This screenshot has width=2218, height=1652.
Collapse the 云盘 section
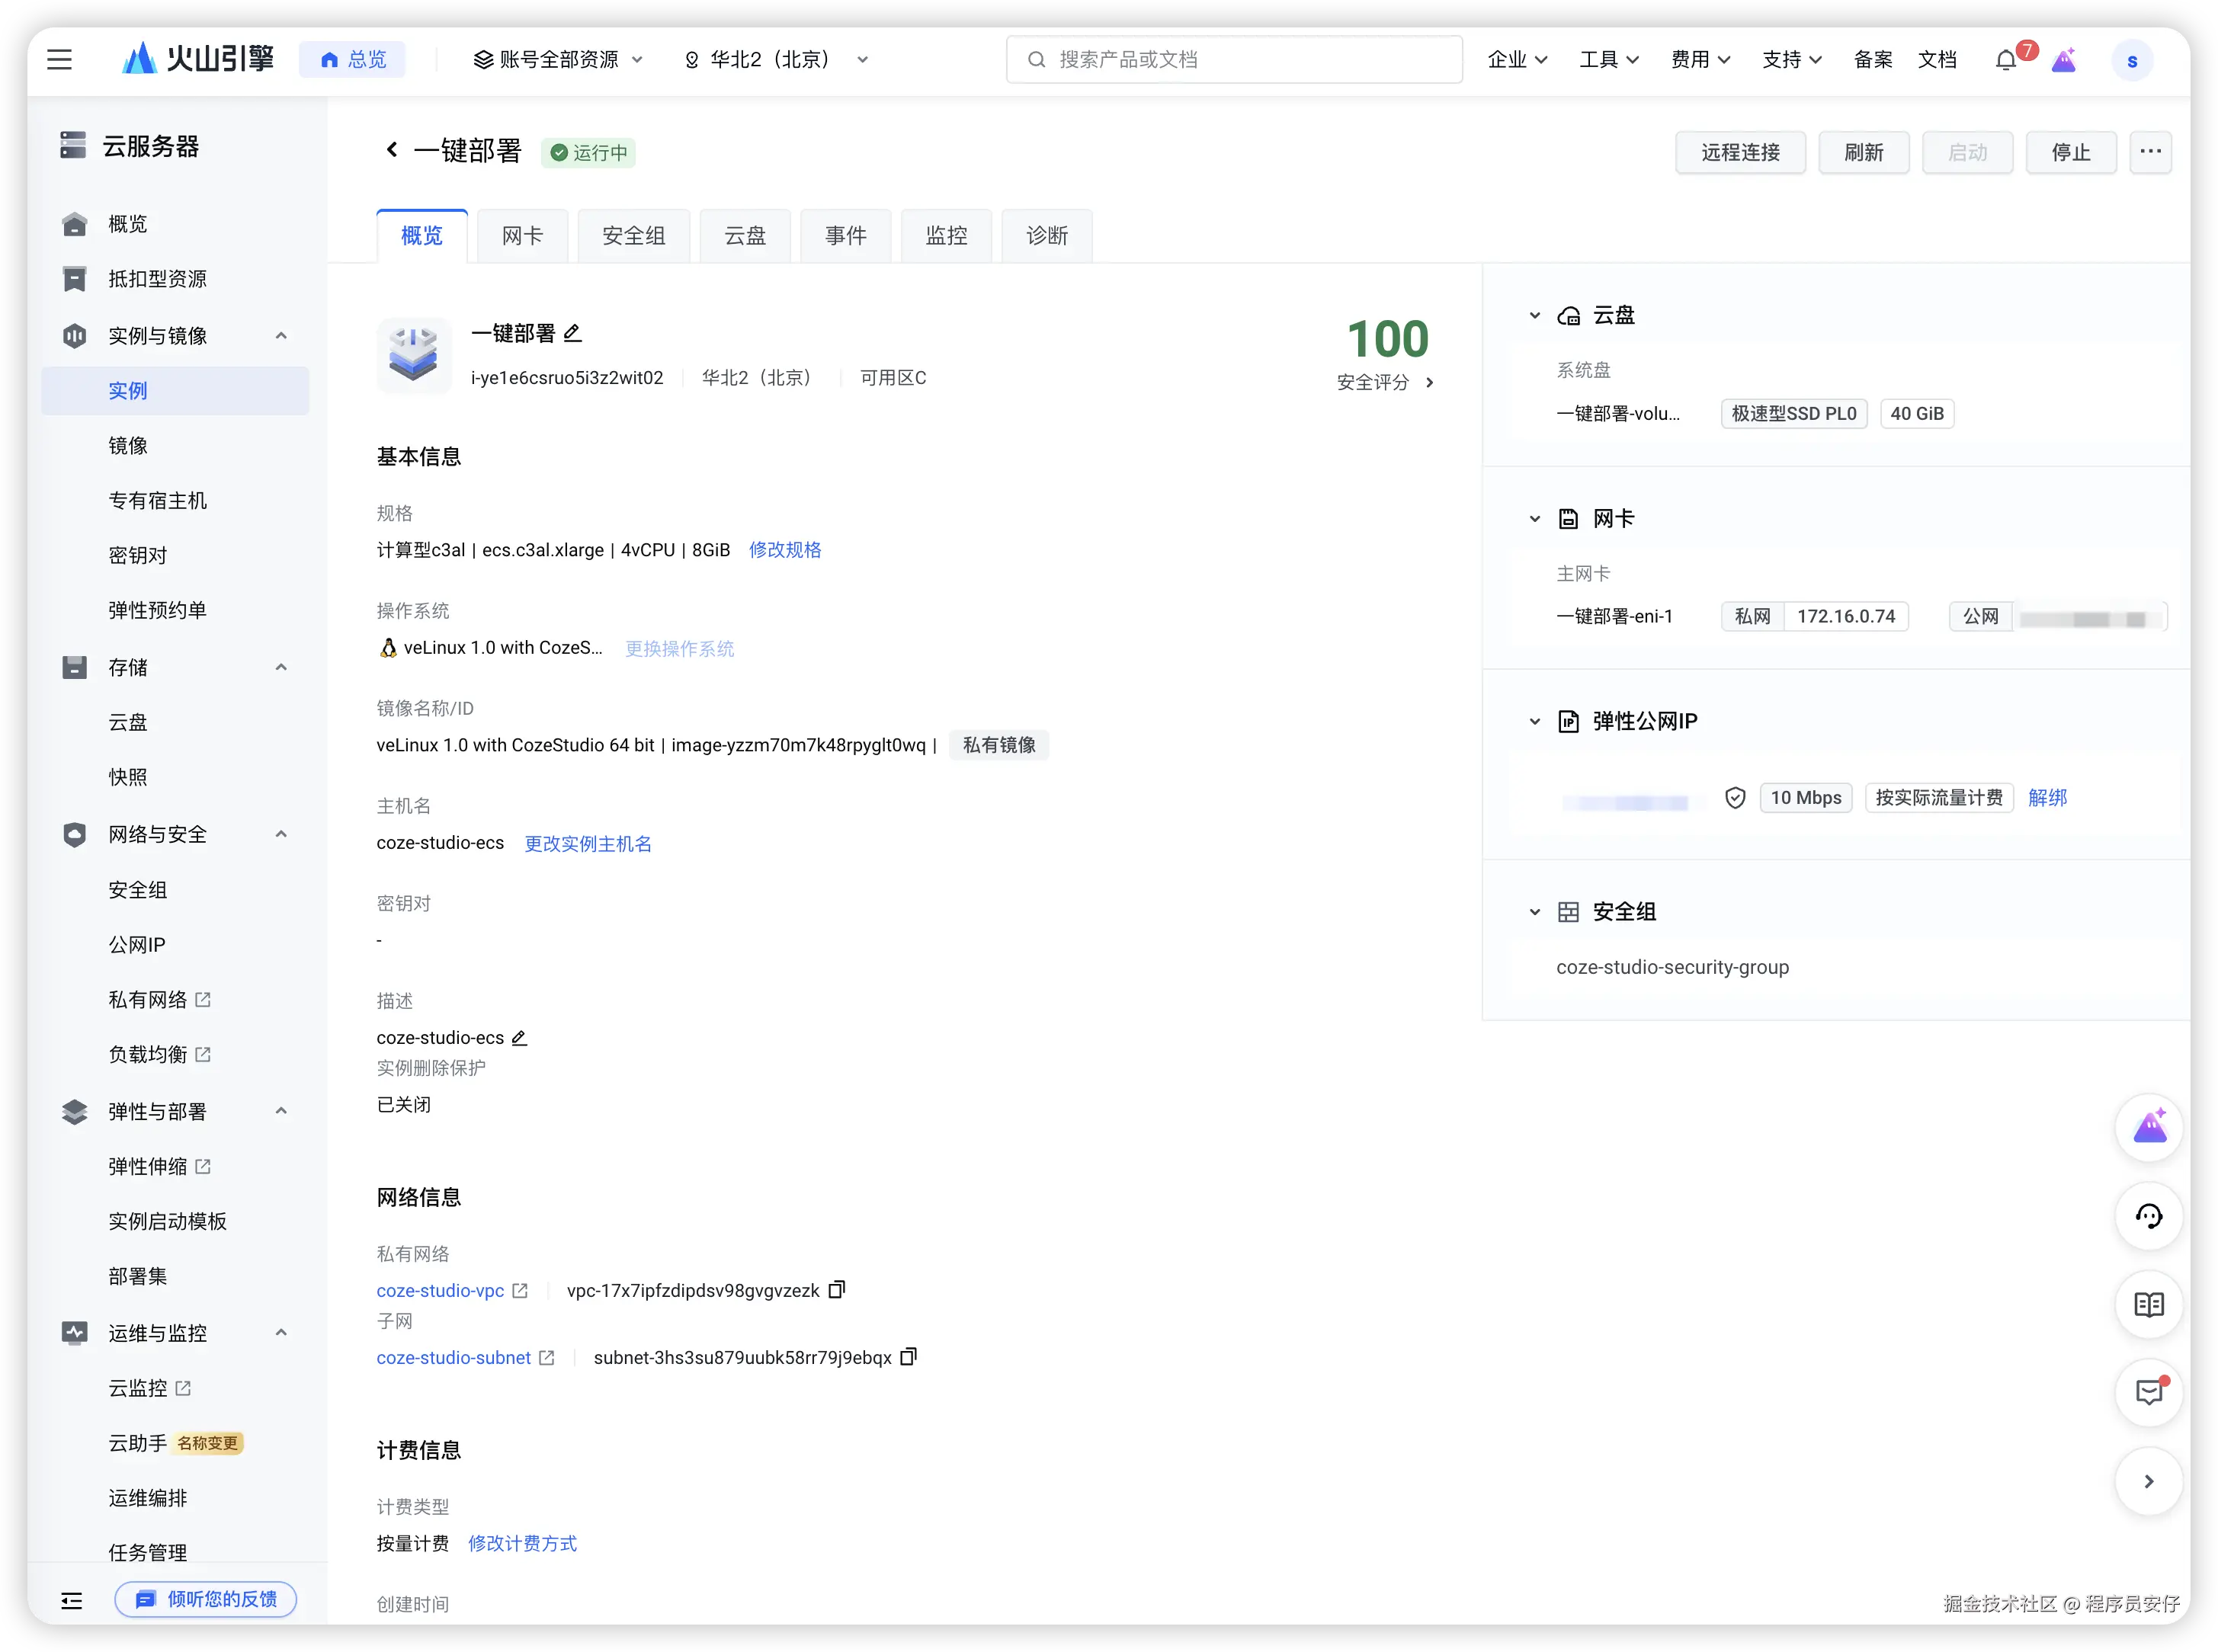[x=1535, y=316]
